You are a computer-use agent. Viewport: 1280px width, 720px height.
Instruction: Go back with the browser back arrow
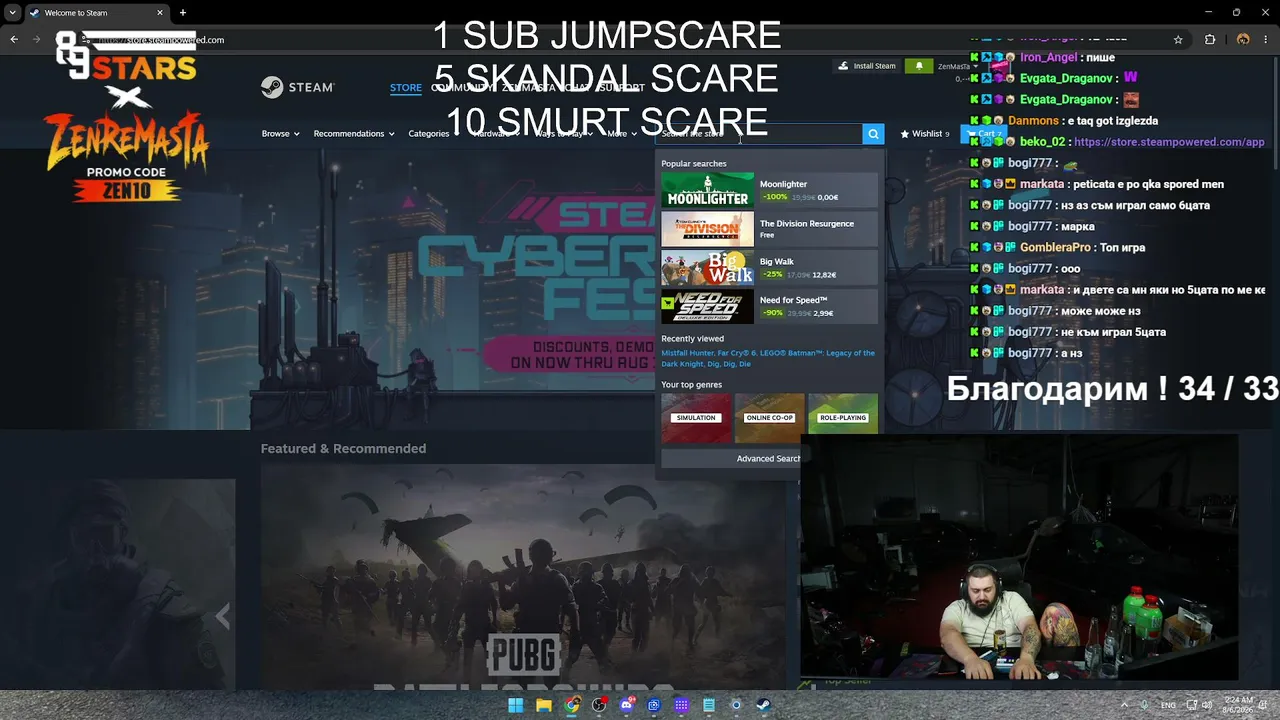[x=14, y=40]
